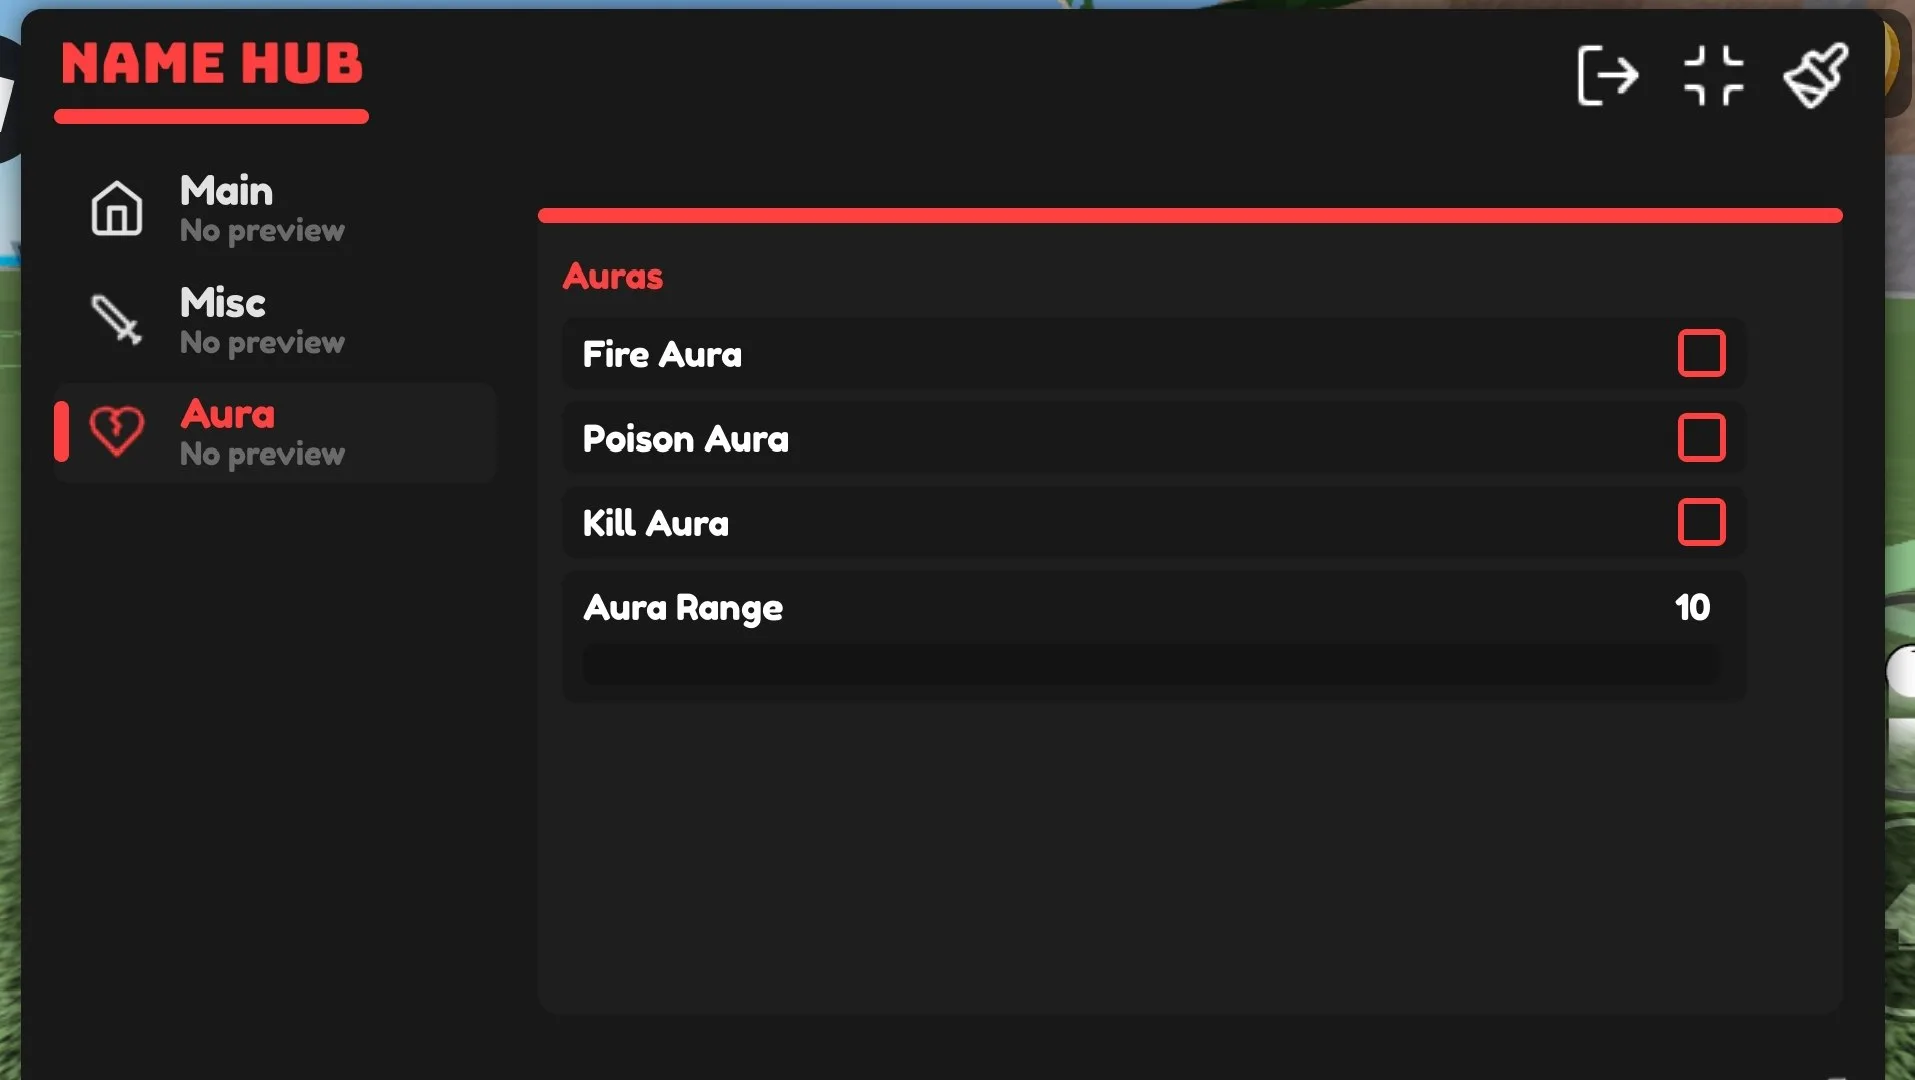Click the home icon beside Main
This screenshot has height=1080, width=1915.
click(117, 208)
